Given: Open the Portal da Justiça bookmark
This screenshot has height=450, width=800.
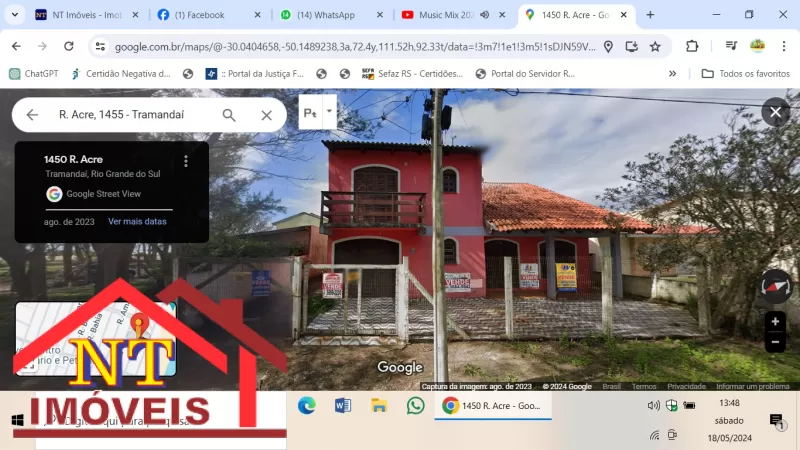Looking at the screenshot, I should tap(254, 73).
